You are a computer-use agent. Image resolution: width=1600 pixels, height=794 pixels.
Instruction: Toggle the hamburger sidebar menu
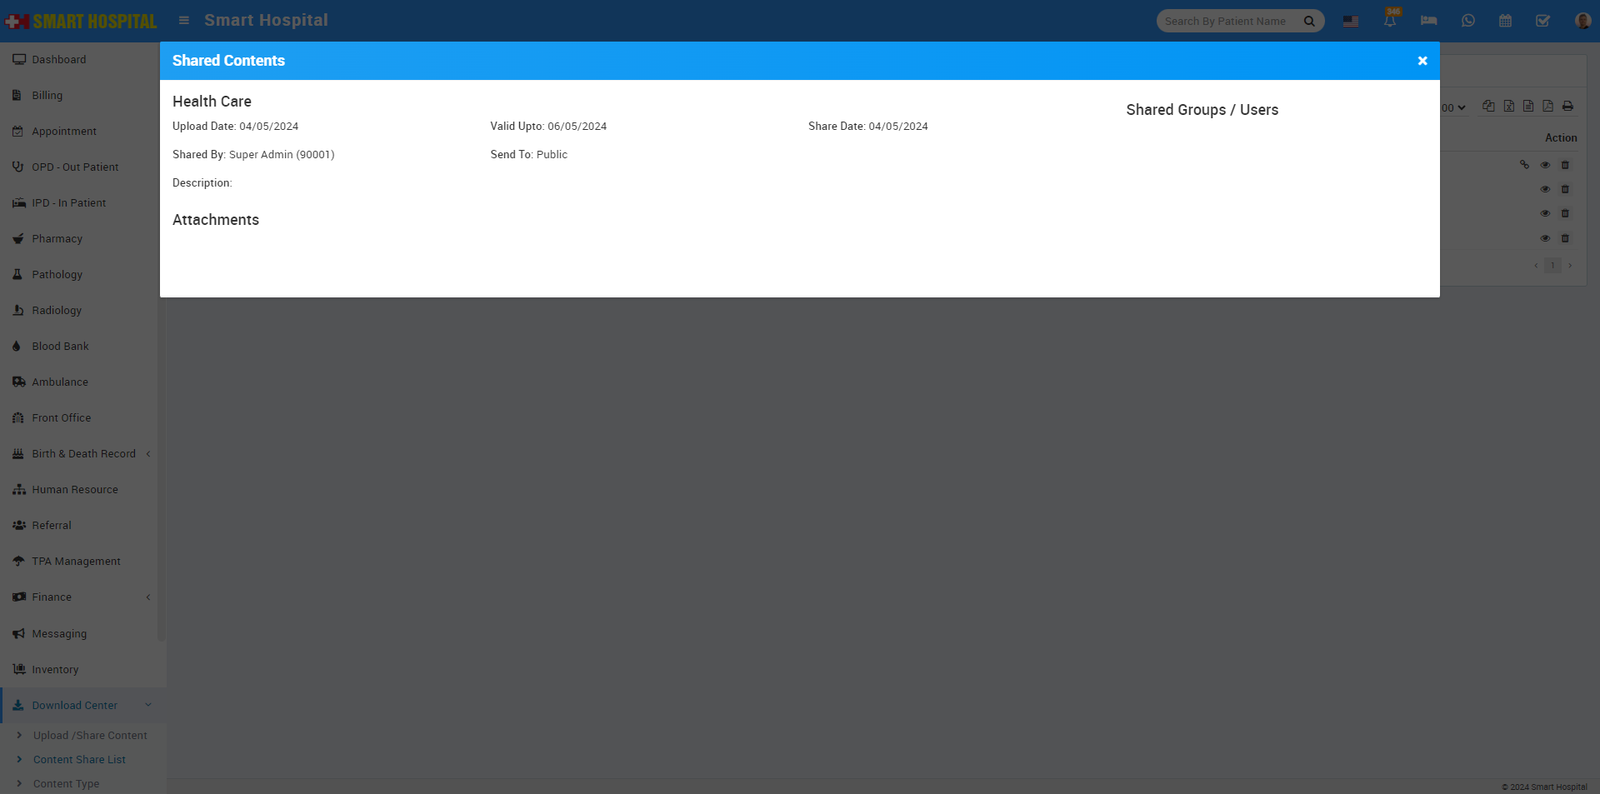tap(184, 20)
